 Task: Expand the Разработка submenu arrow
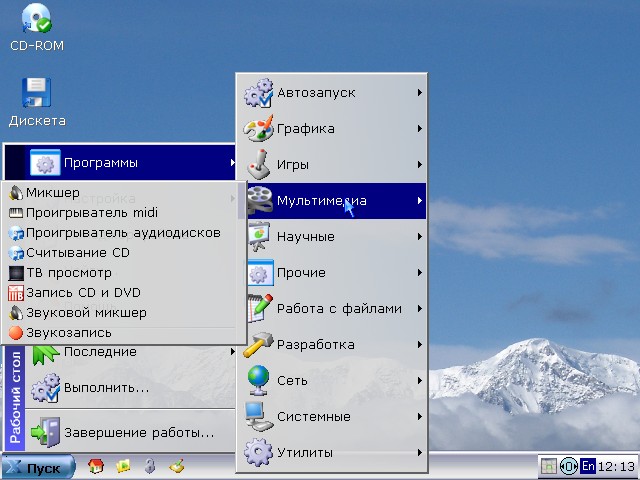coord(420,344)
